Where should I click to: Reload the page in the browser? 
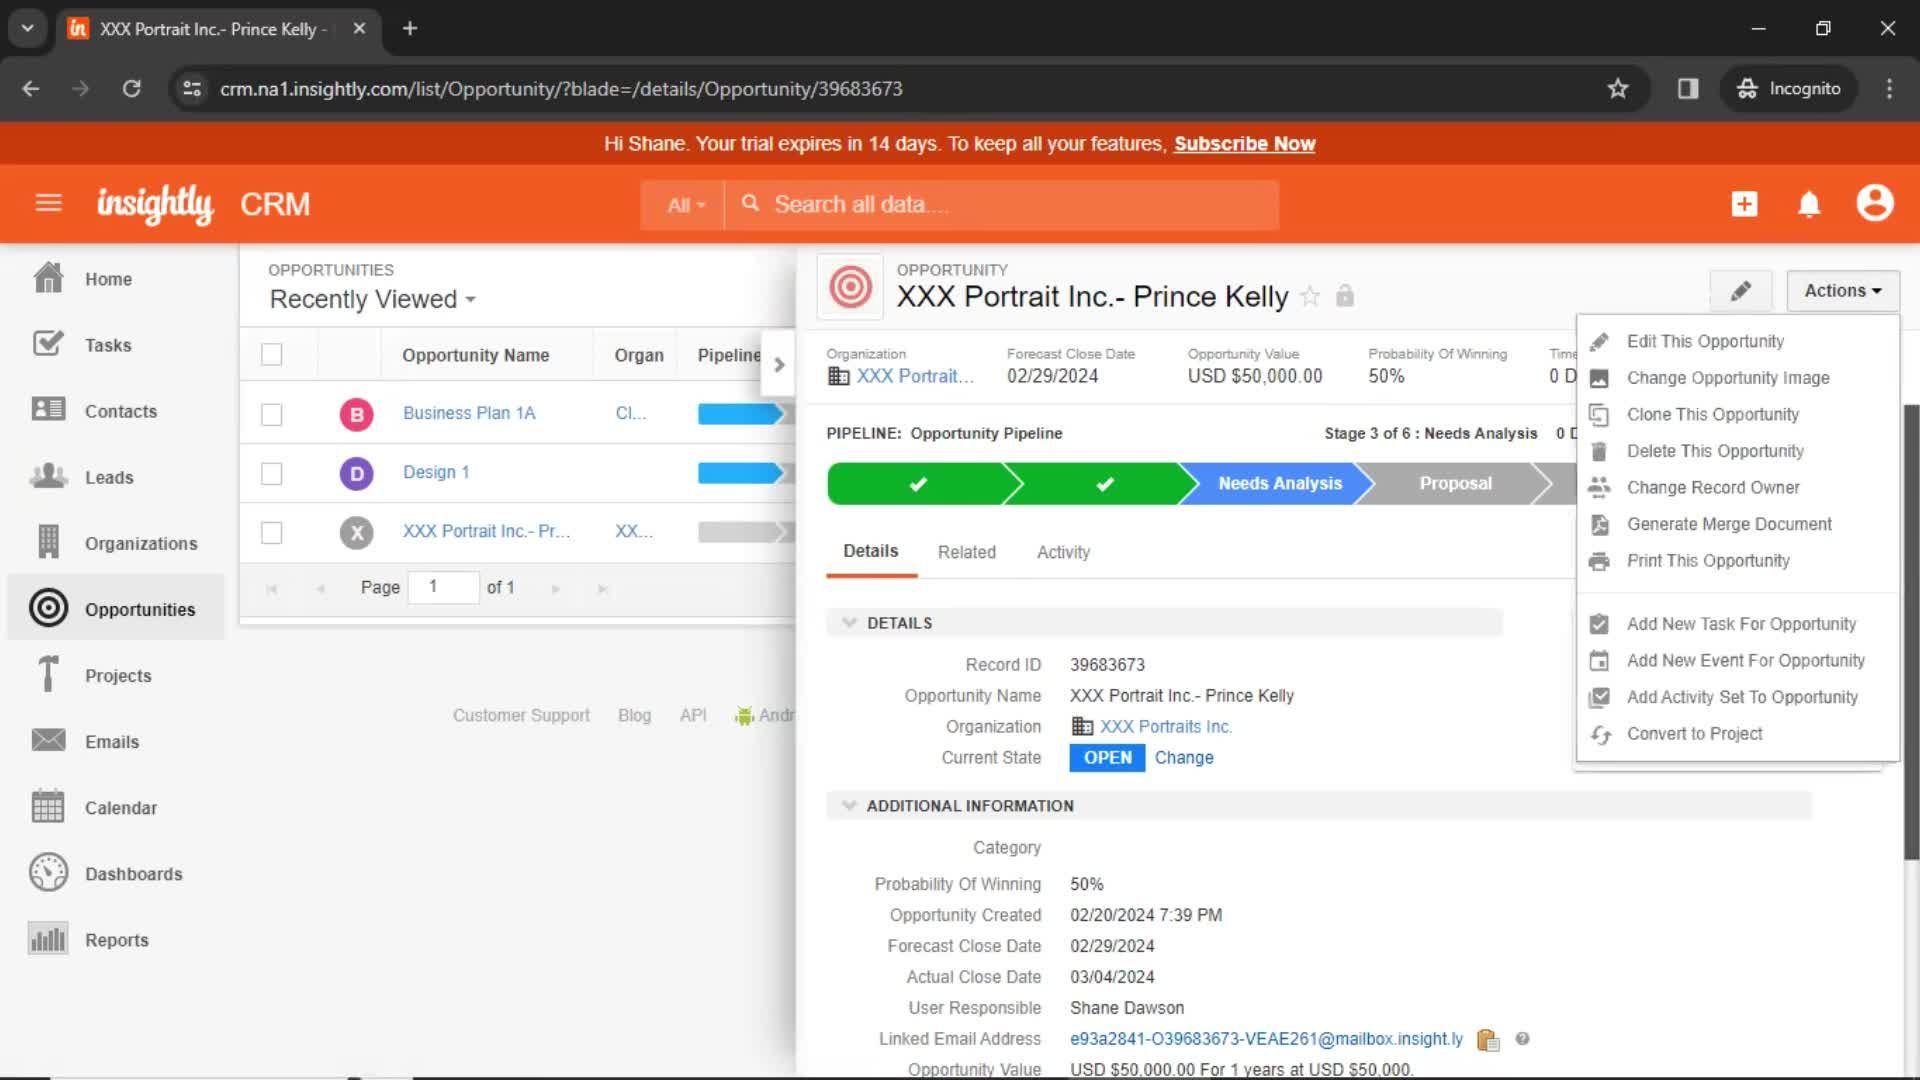[x=131, y=89]
